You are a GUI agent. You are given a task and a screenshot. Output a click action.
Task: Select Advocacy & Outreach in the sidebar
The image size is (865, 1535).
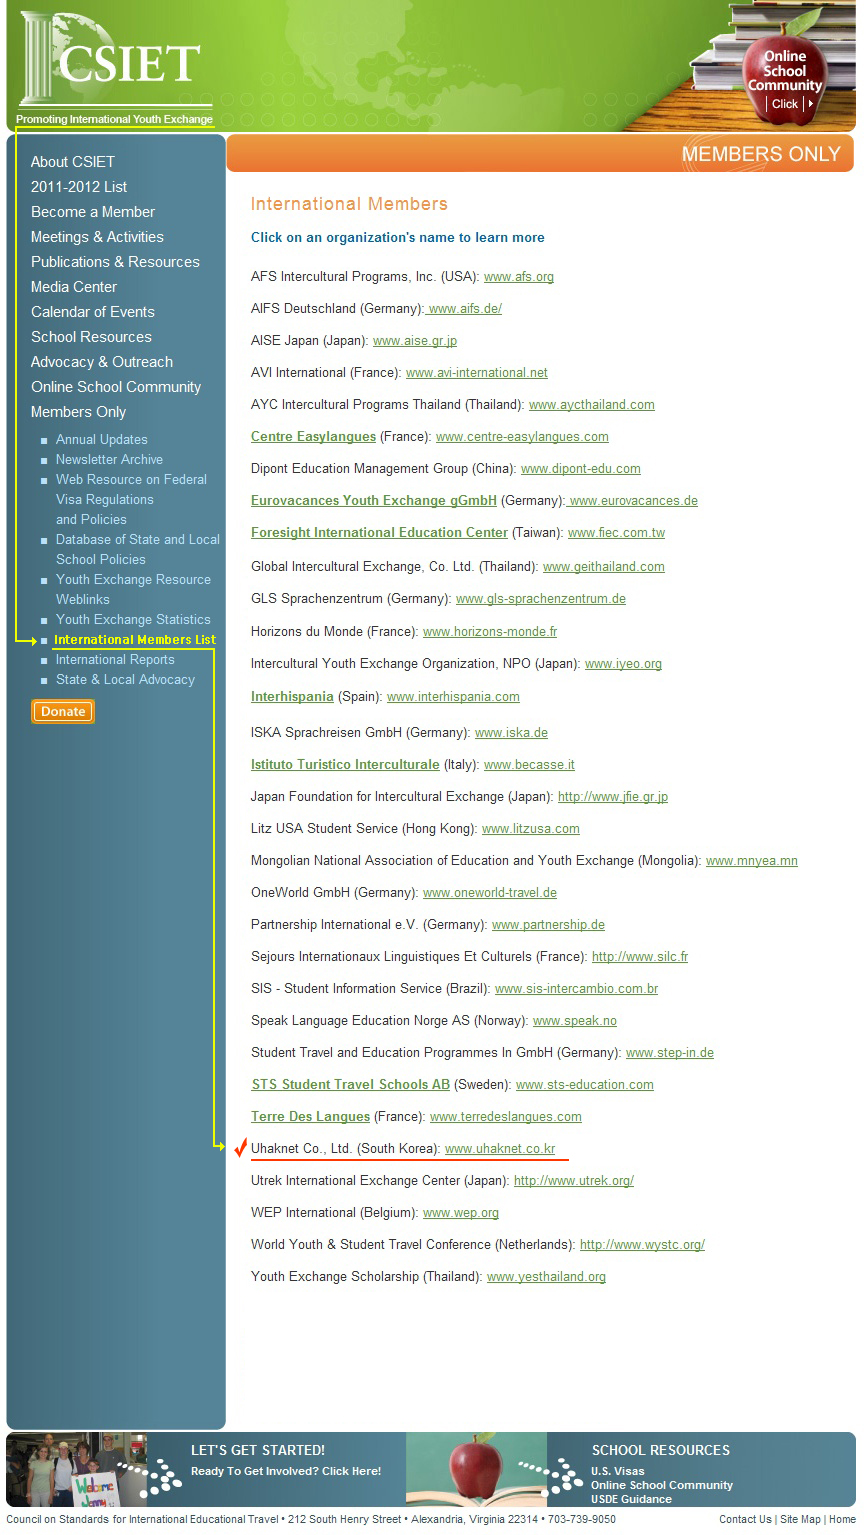[102, 362]
